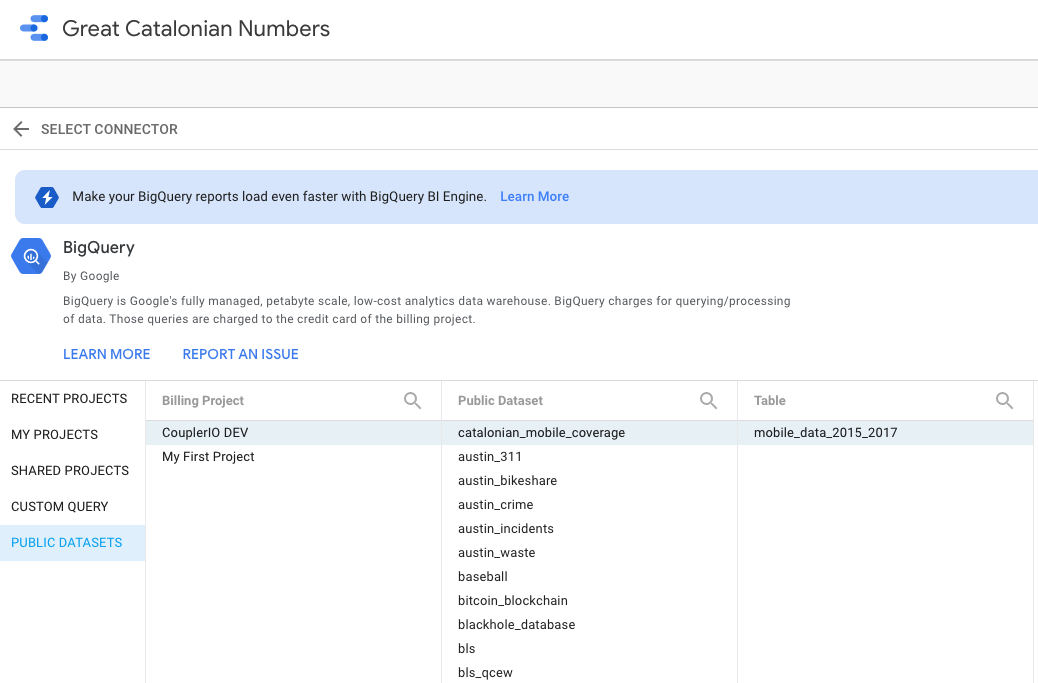Click the BI Engine lightning bolt icon
Image resolution: width=1038 pixels, height=683 pixels.
coord(47,197)
